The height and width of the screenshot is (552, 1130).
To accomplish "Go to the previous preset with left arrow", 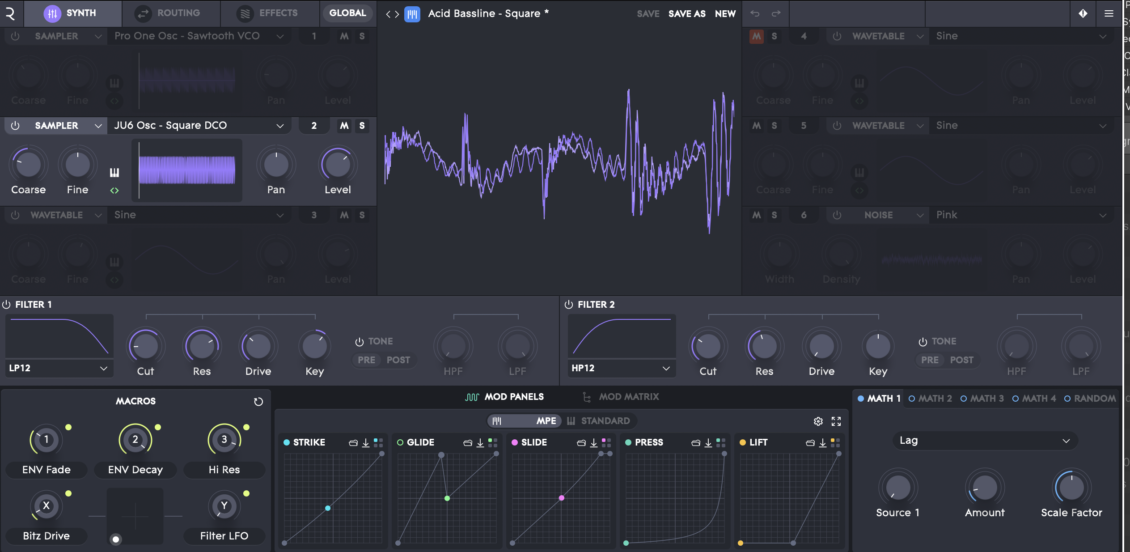I will [388, 14].
